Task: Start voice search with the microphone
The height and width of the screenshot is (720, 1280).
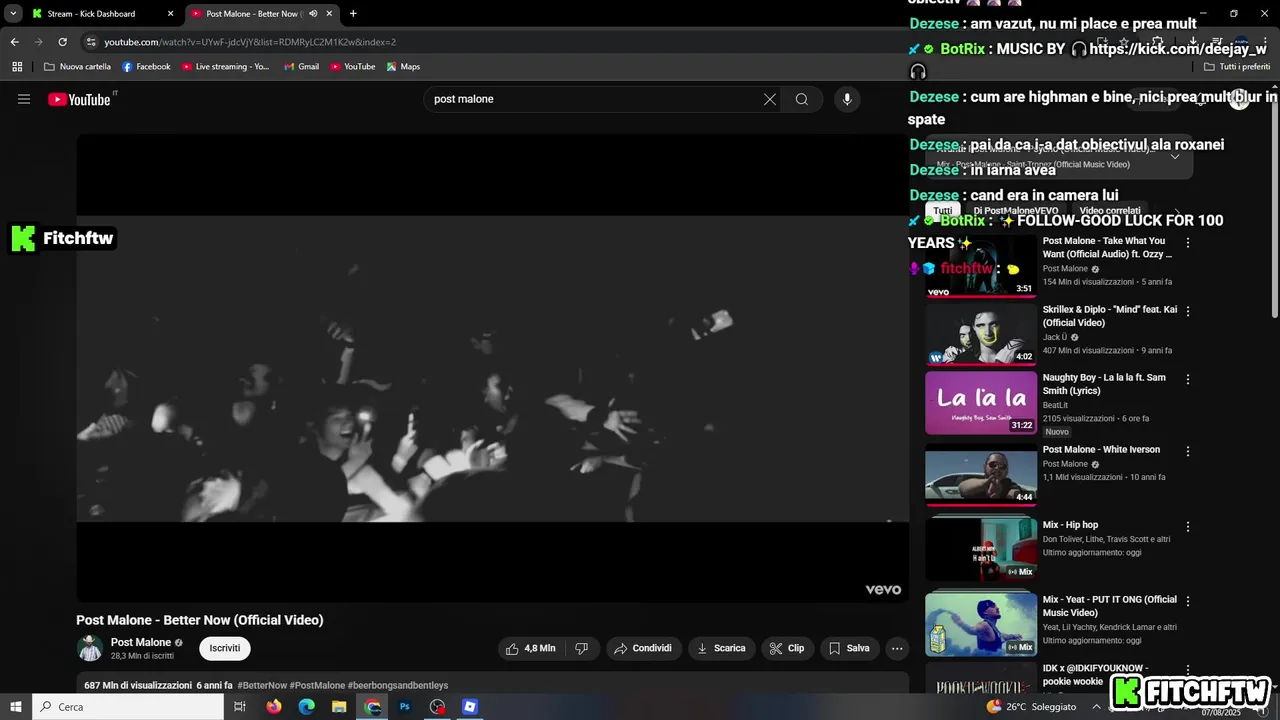Action: click(x=847, y=99)
